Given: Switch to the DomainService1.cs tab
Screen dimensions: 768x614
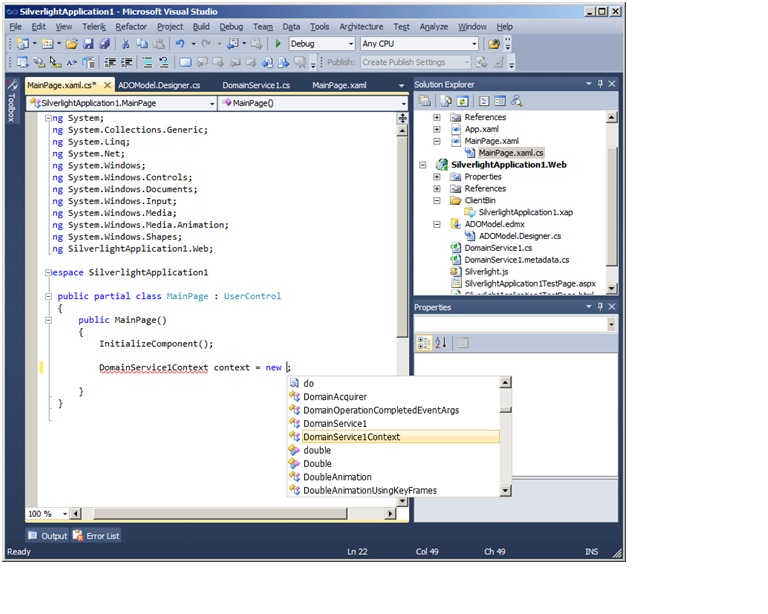Looking at the screenshot, I should coord(256,86).
